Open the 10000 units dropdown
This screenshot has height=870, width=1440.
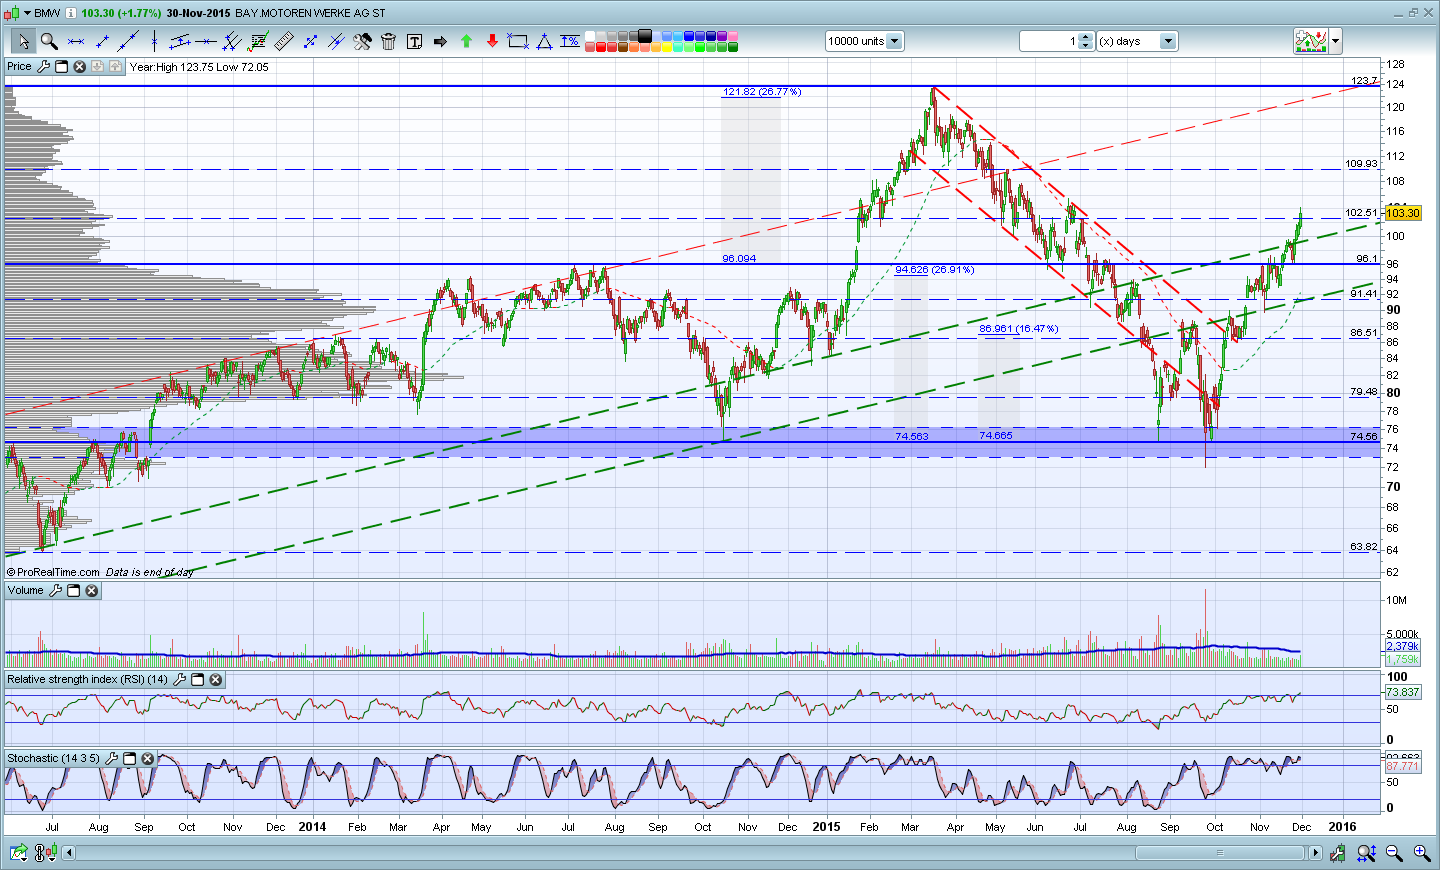[x=894, y=41]
